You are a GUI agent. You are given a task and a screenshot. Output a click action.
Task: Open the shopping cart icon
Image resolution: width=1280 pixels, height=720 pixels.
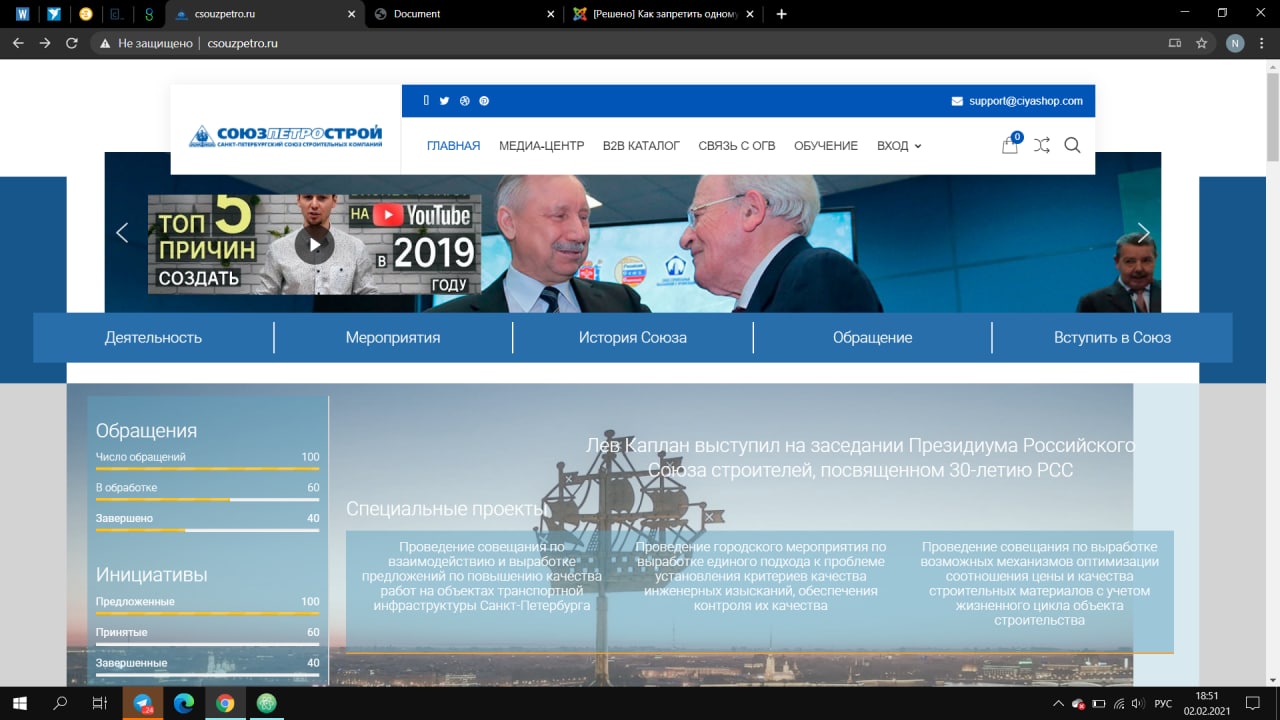click(x=1010, y=145)
